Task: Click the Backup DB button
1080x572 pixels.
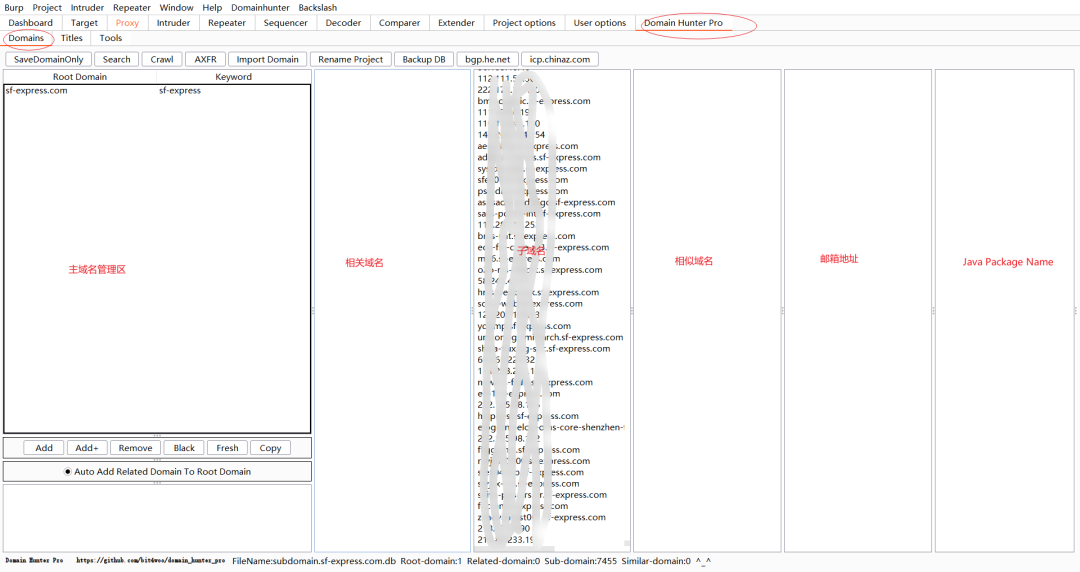Action: (424, 59)
